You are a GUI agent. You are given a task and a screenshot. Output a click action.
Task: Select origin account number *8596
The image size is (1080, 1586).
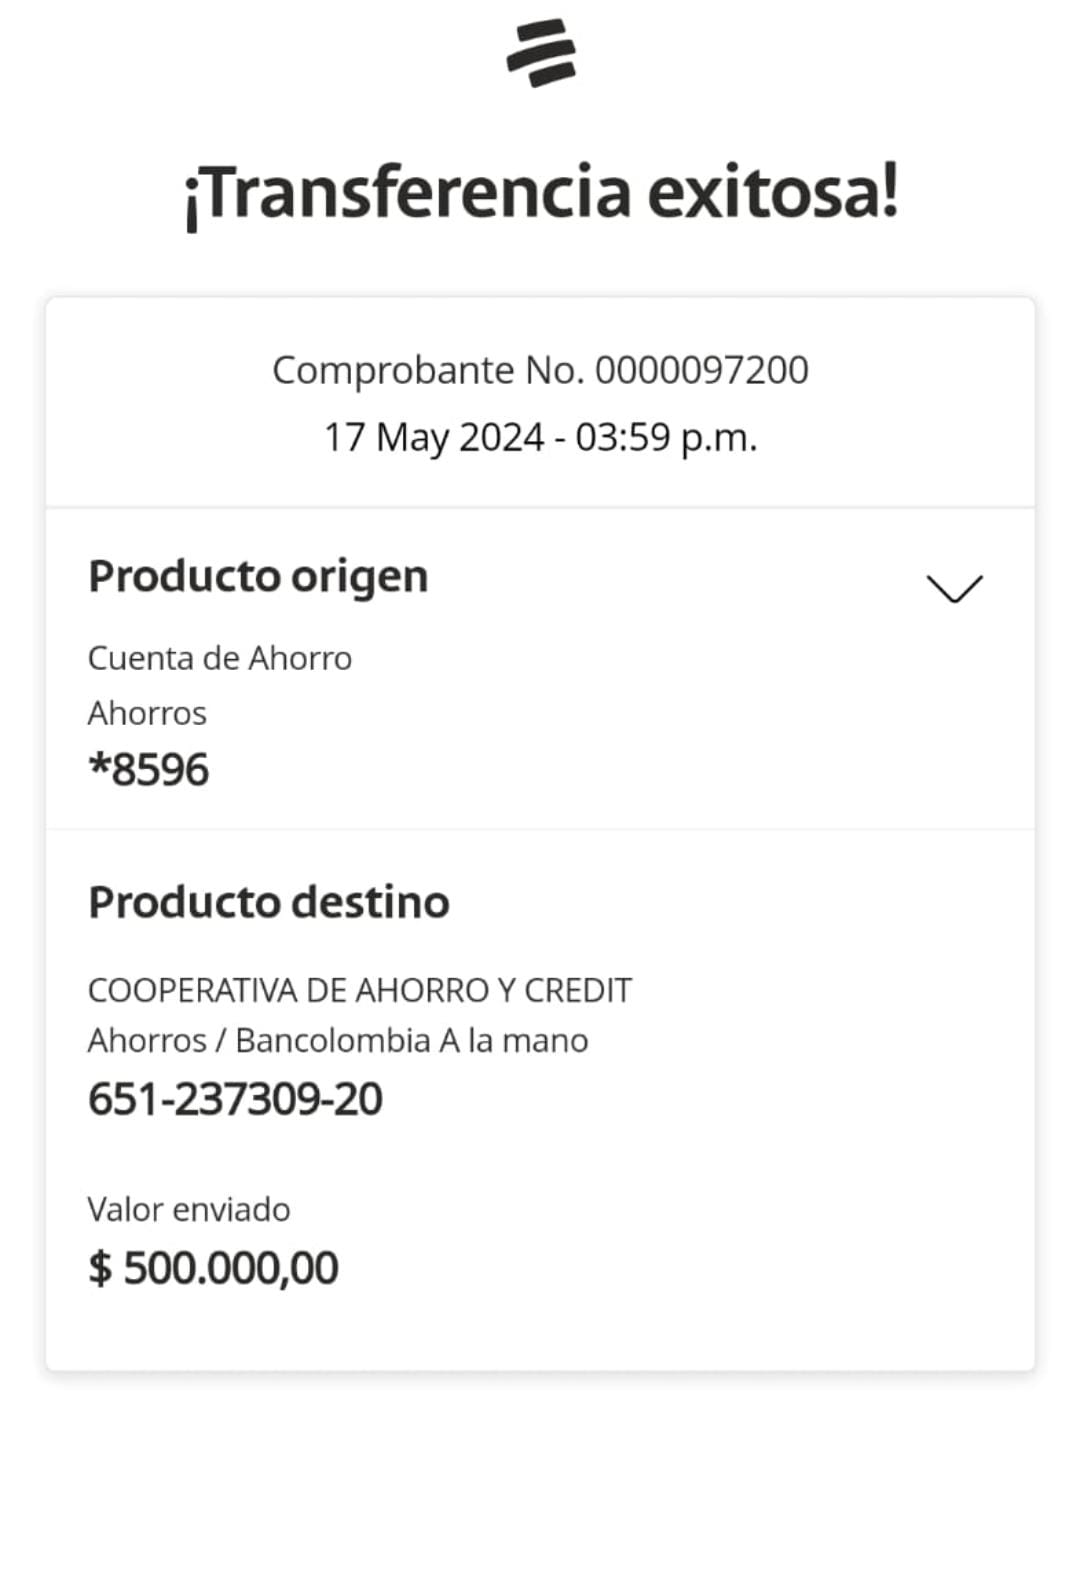149,770
